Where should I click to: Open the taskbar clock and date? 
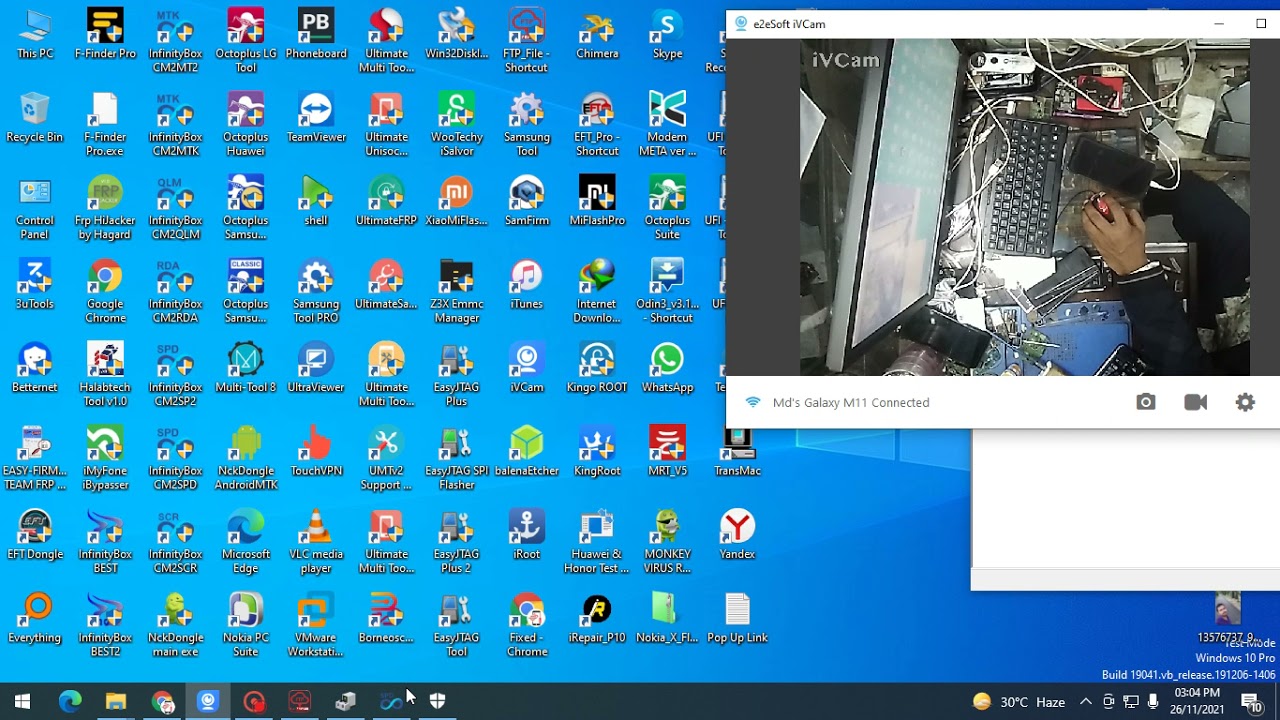(x=1197, y=701)
